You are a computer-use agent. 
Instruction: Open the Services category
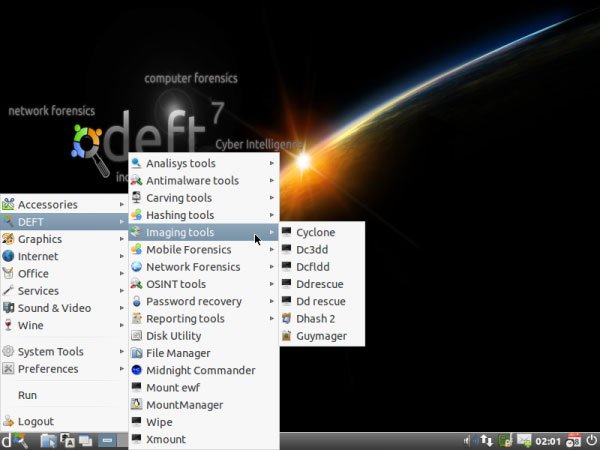[64, 290]
